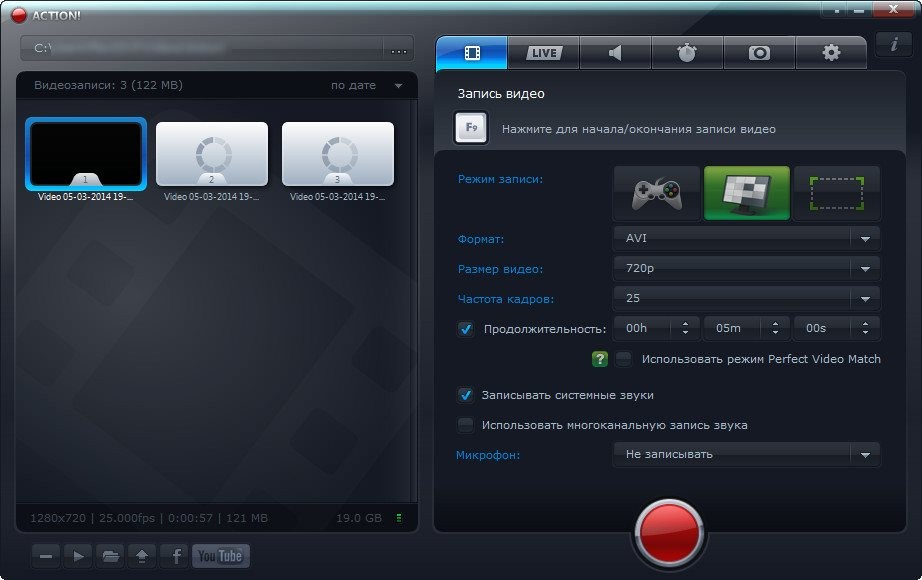Open the recordings folder icon
922x580 pixels.
click(x=111, y=556)
